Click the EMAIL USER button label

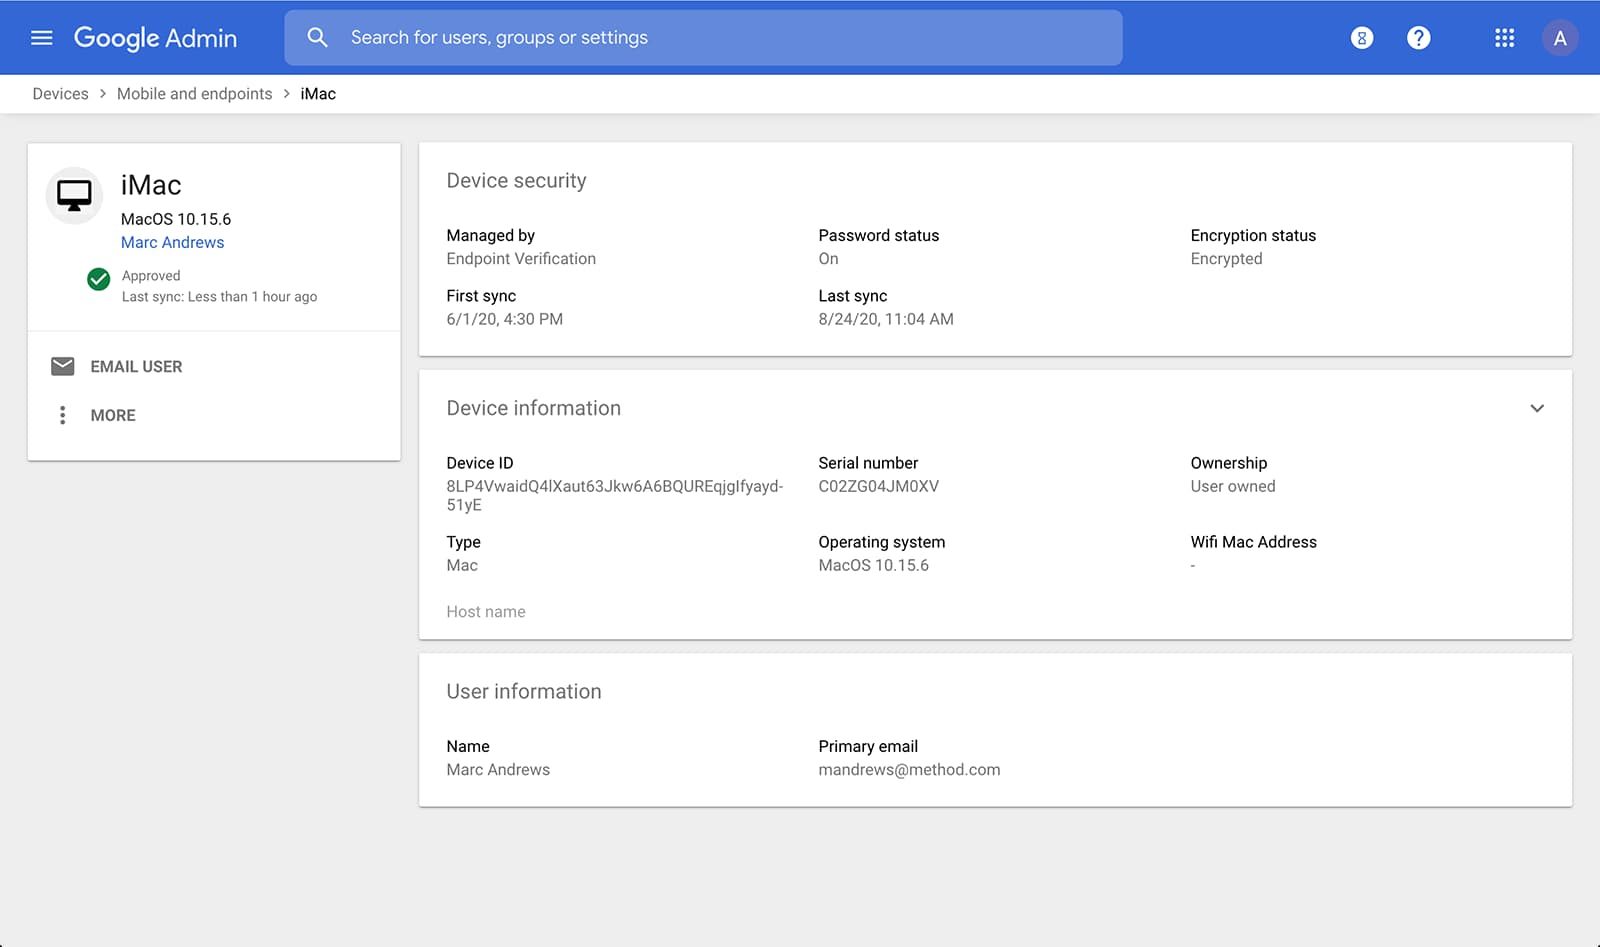point(136,367)
